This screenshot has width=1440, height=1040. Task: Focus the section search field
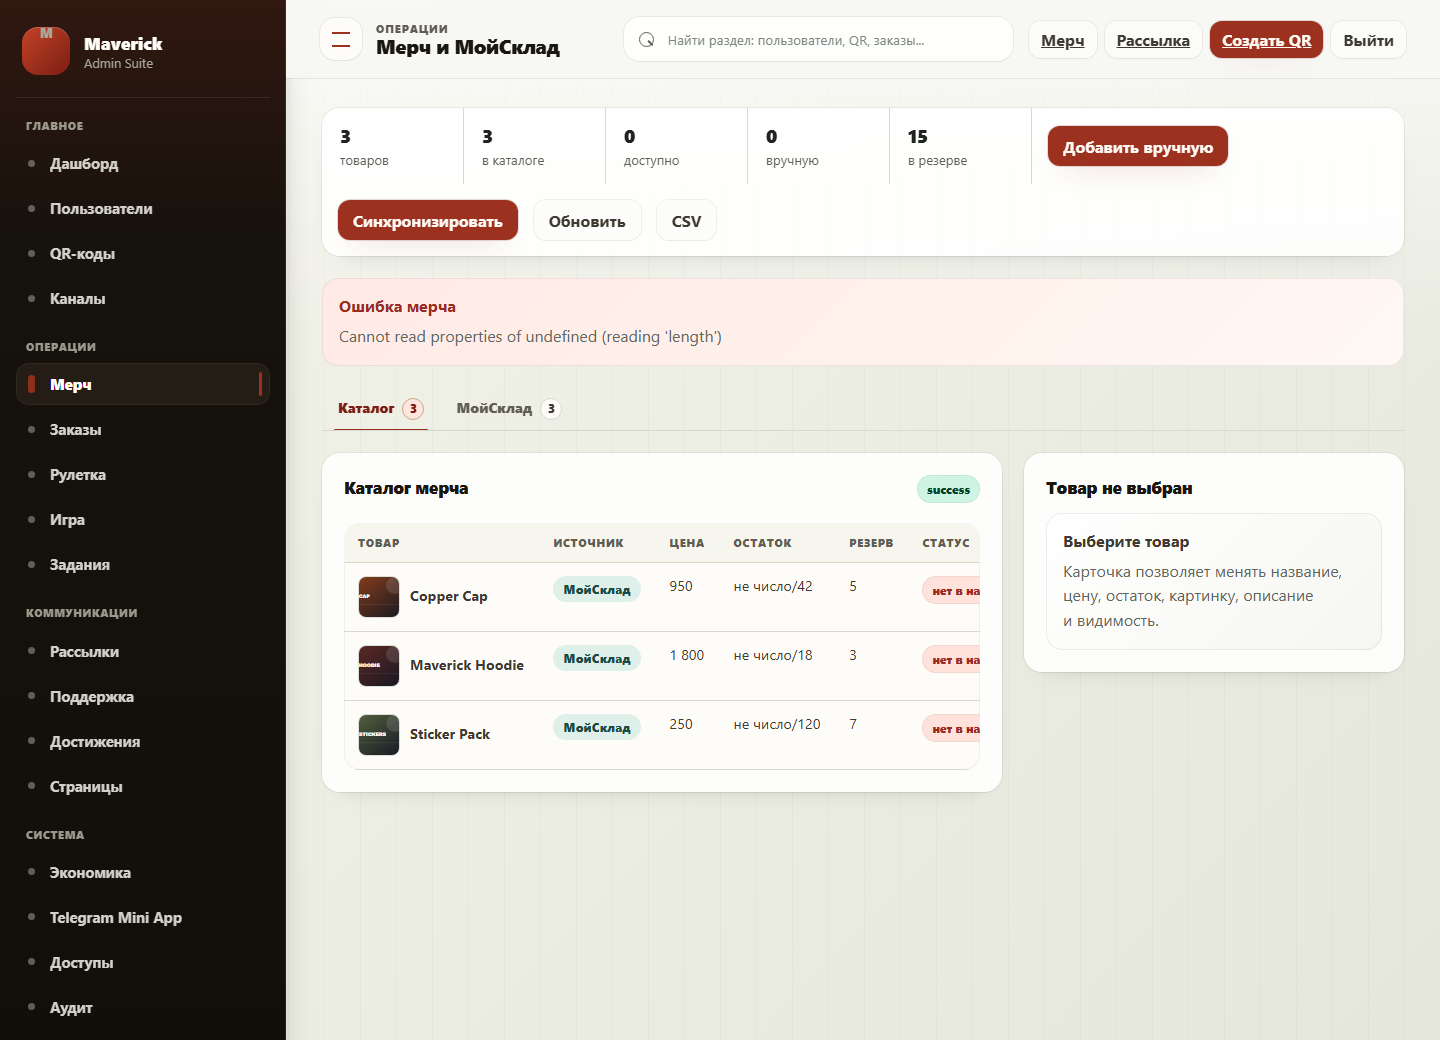tap(818, 40)
